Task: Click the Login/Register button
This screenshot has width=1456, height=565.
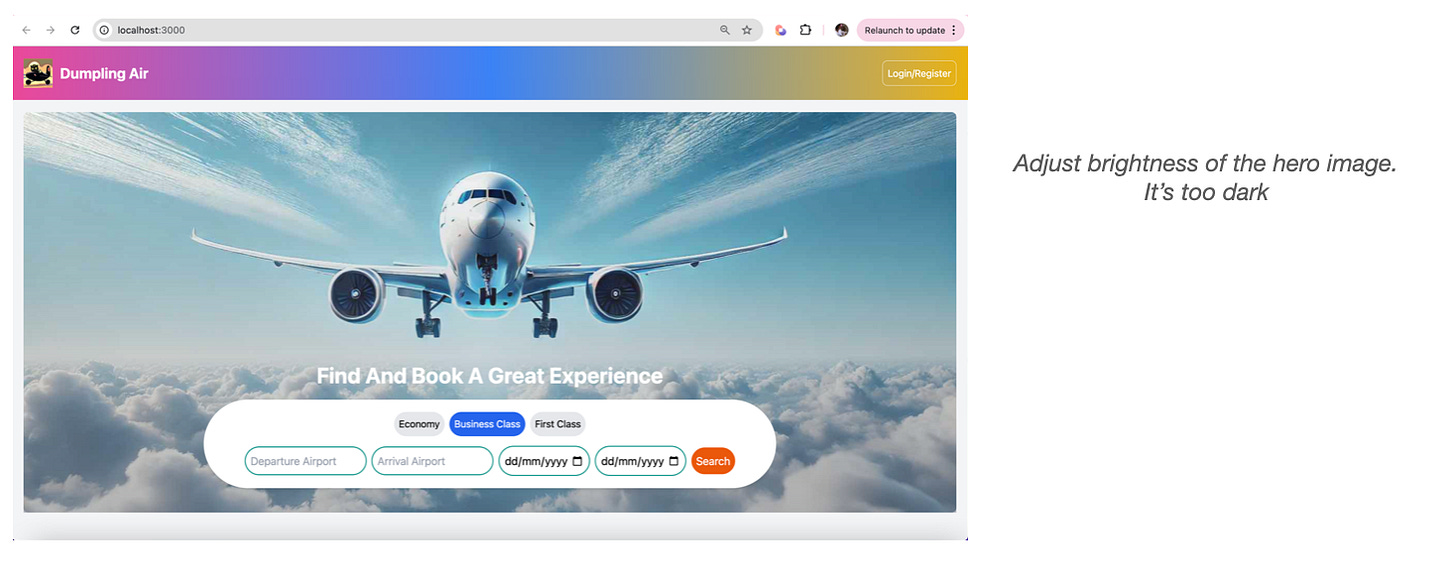Action: point(919,73)
